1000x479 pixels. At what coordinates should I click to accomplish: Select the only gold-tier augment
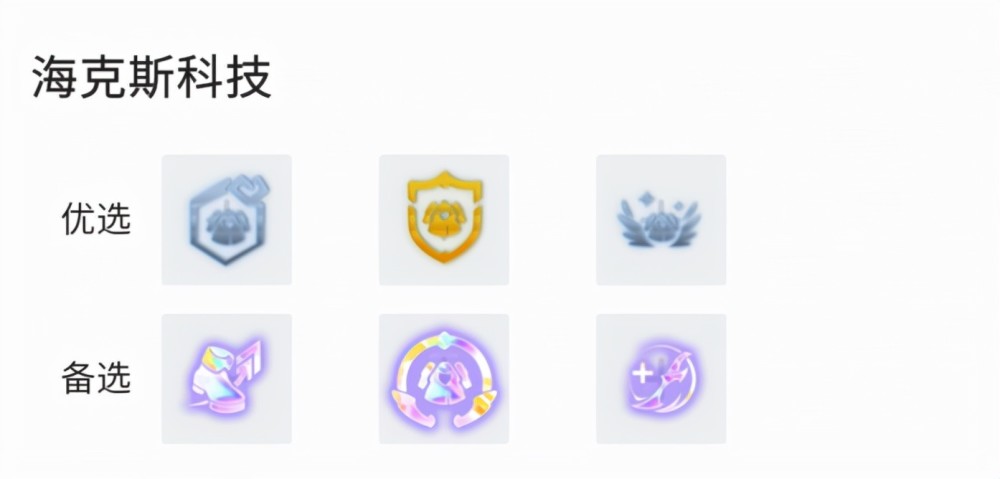(x=445, y=217)
